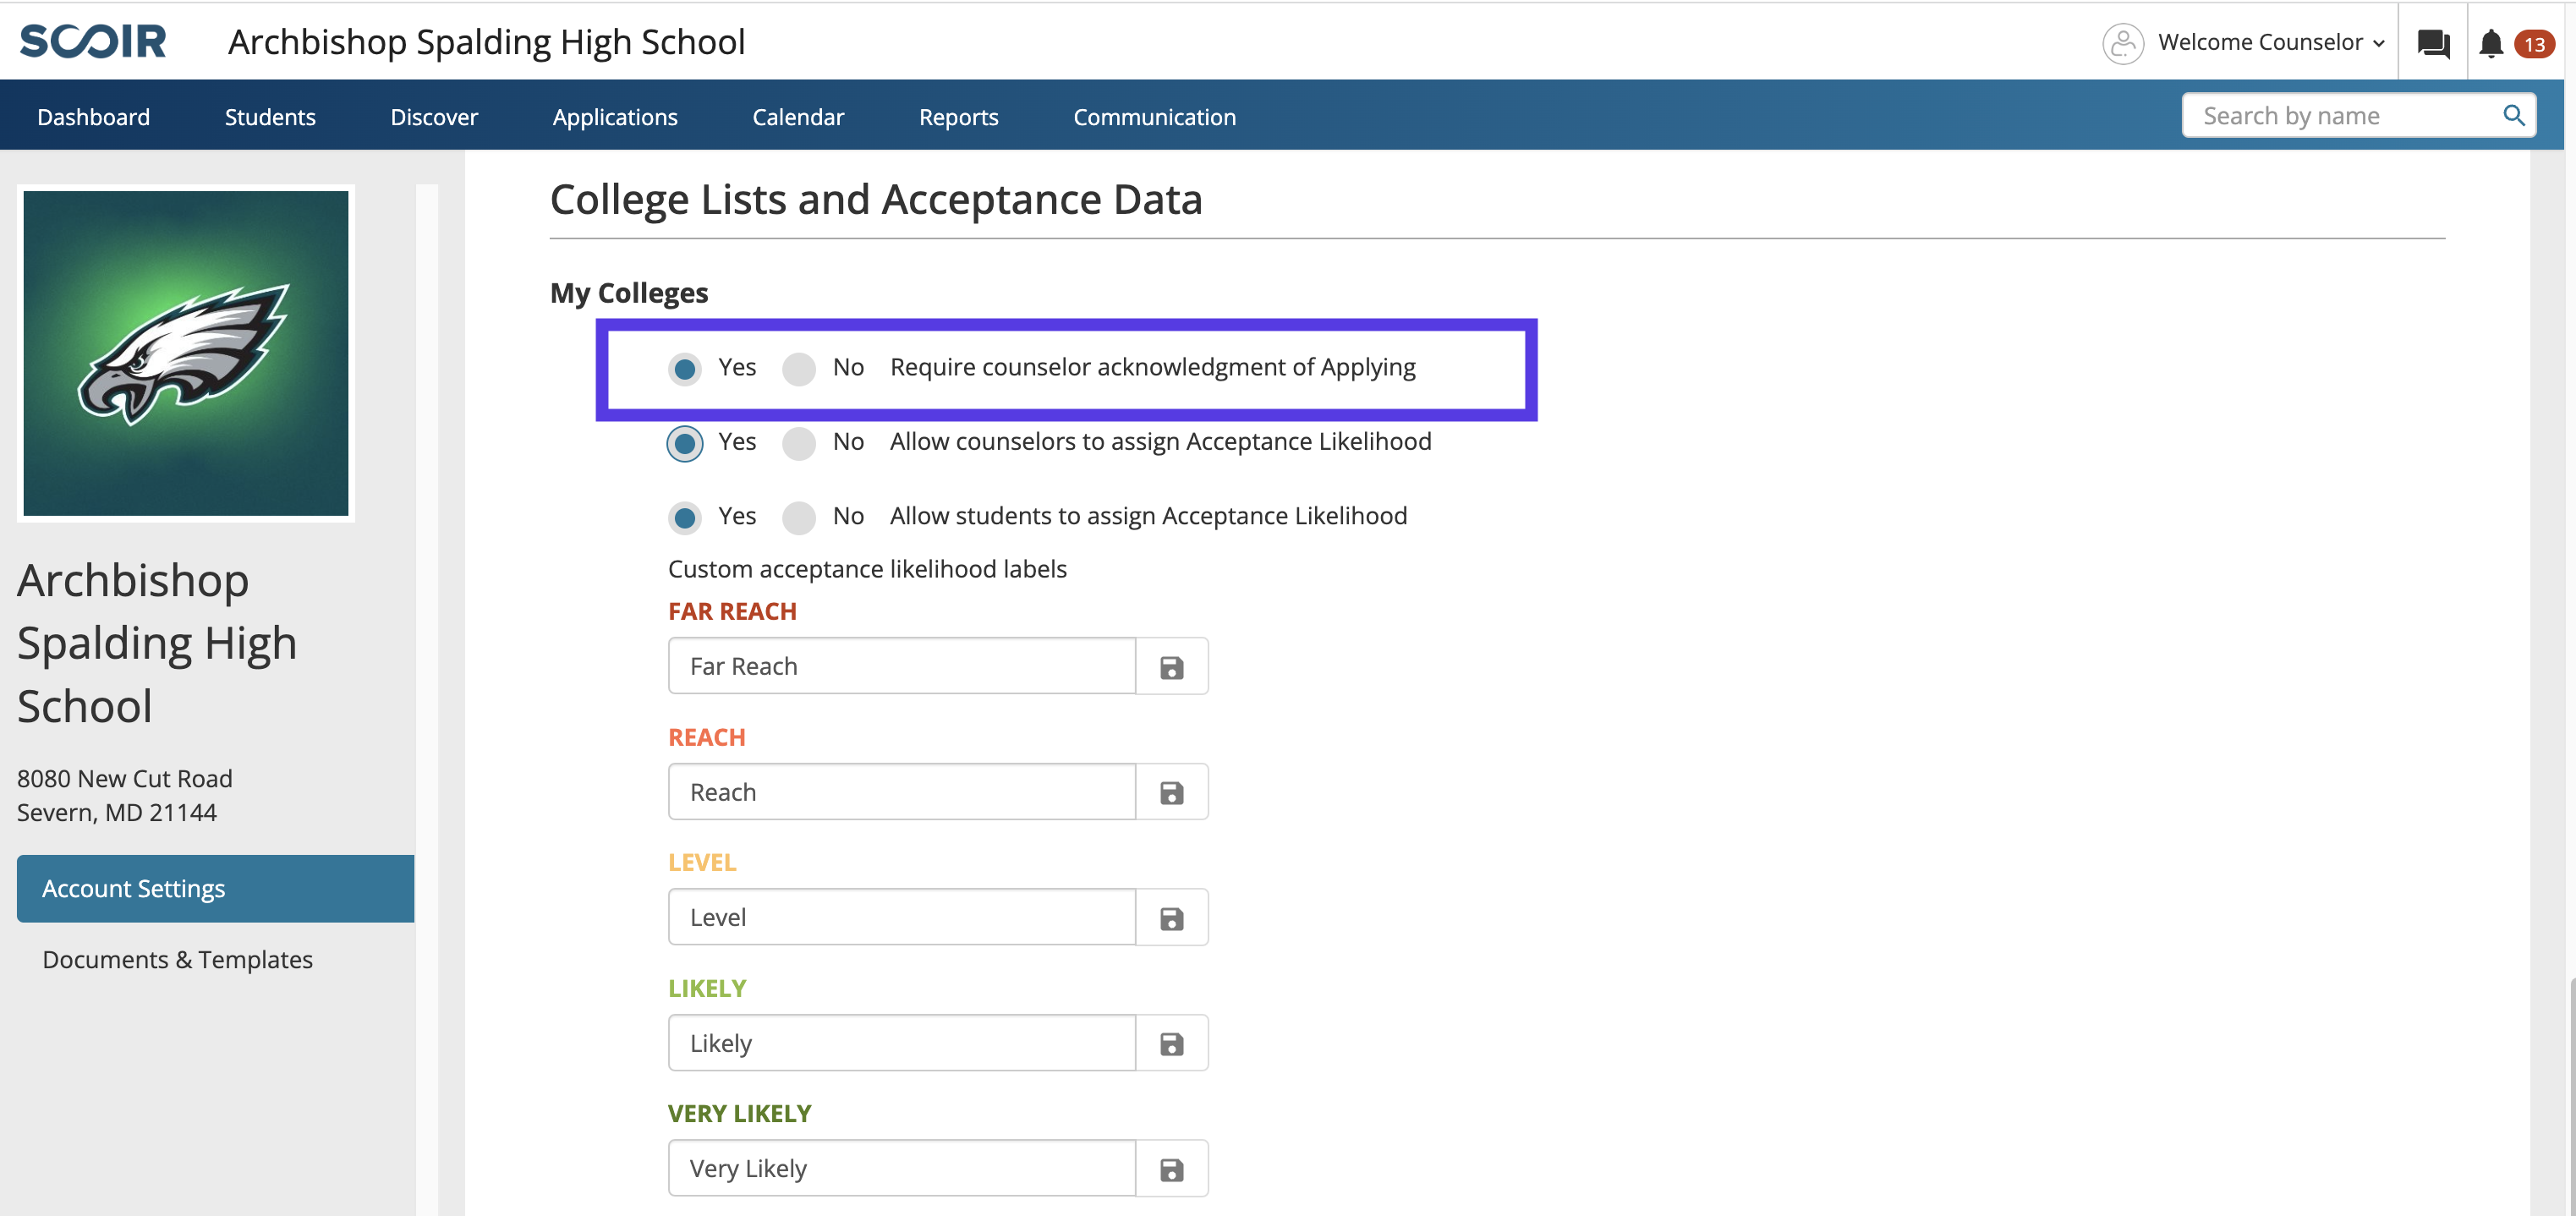Save the Level label
2576x1216 pixels.
click(x=1172, y=918)
